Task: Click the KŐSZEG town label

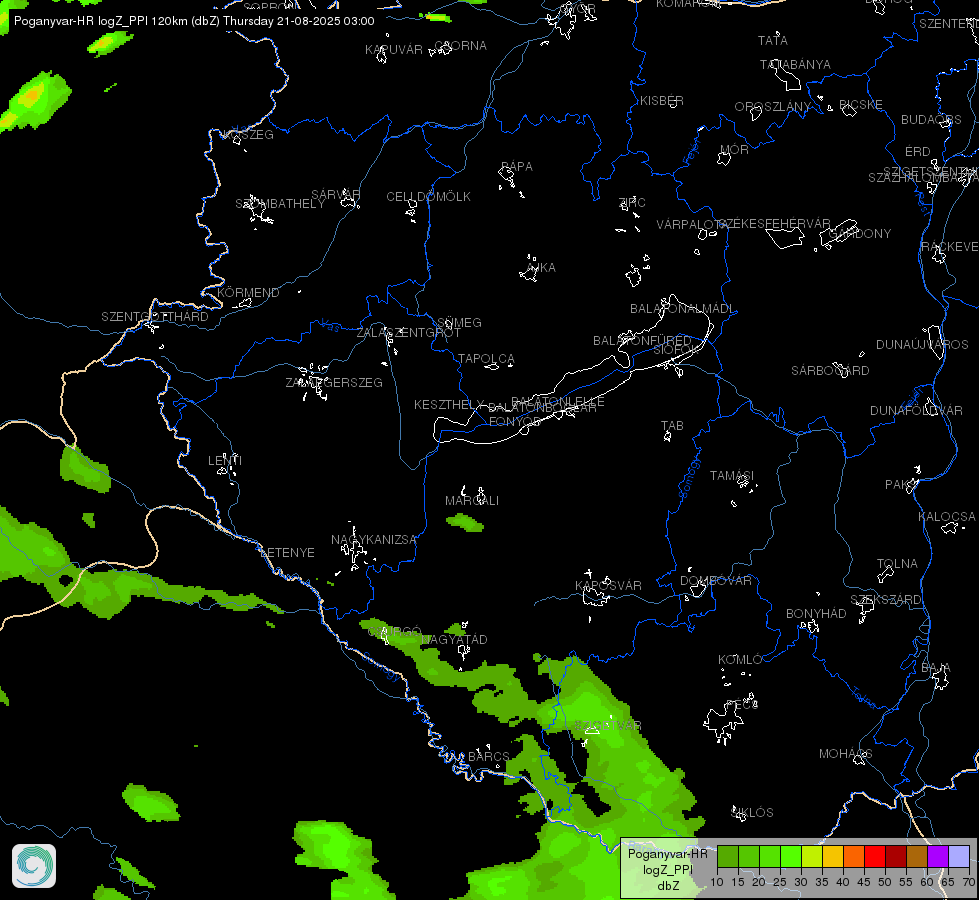Action: click(248, 134)
